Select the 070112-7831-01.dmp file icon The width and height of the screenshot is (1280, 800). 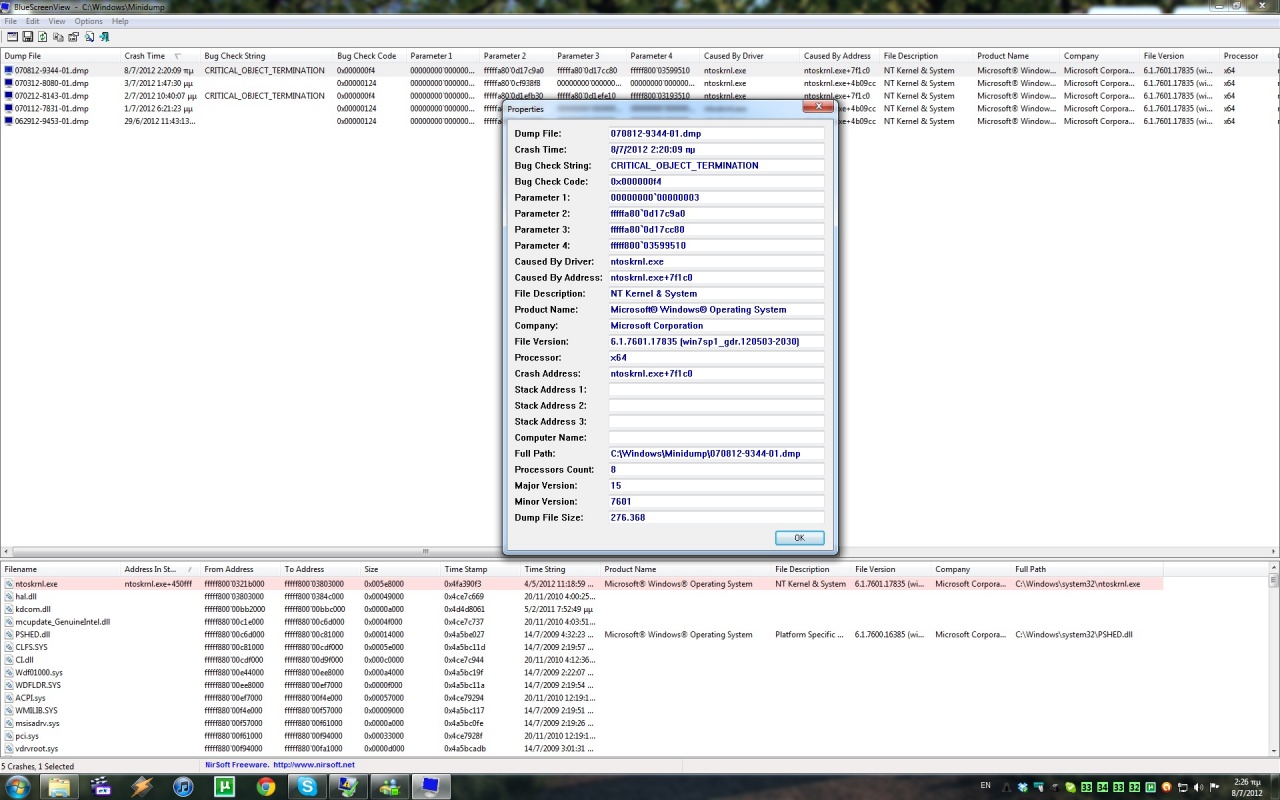(8, 108)
